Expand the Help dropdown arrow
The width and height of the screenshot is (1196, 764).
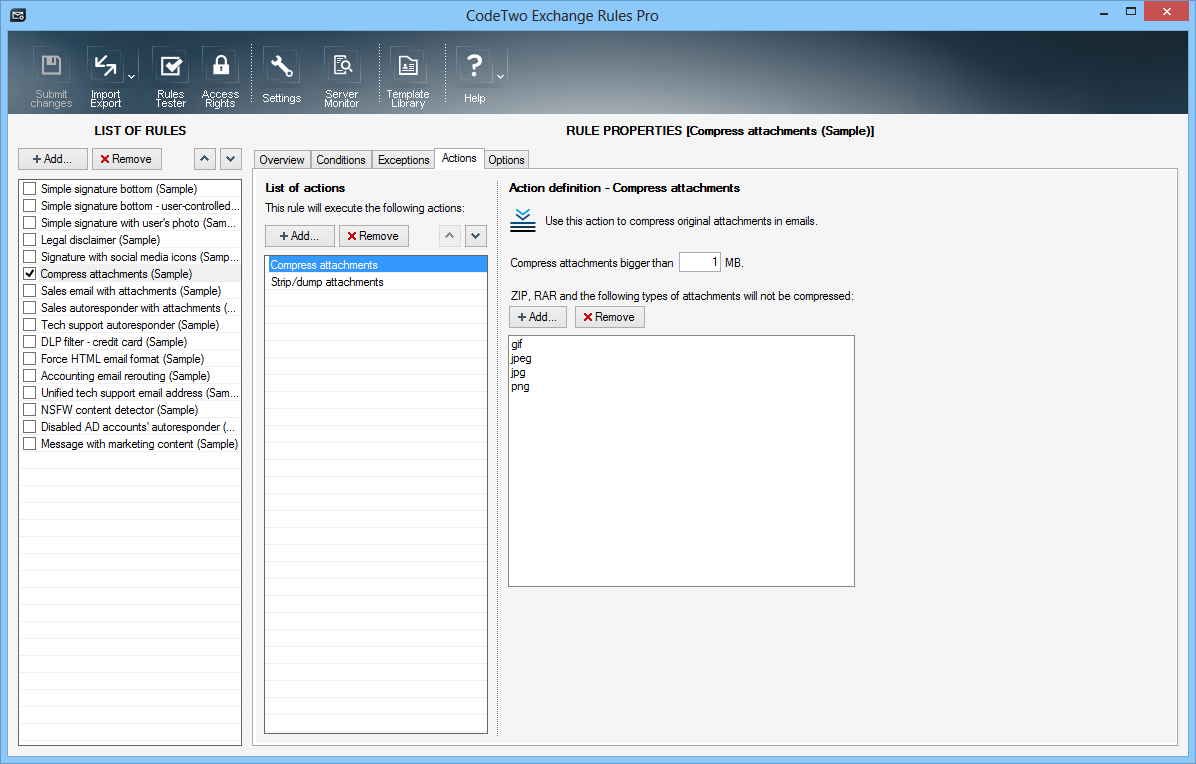500,77
